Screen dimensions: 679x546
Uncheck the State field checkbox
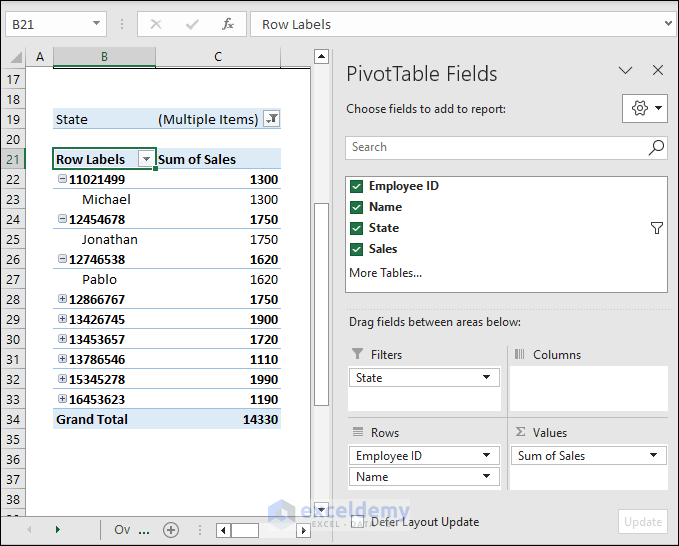pyautogui.click(x=356, y=228)
